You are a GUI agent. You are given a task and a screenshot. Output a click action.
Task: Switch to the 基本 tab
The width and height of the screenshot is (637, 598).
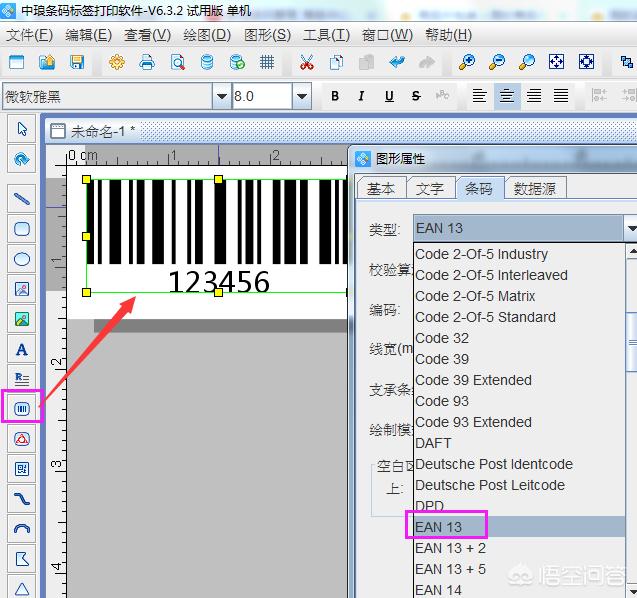(x=381, y=188)
